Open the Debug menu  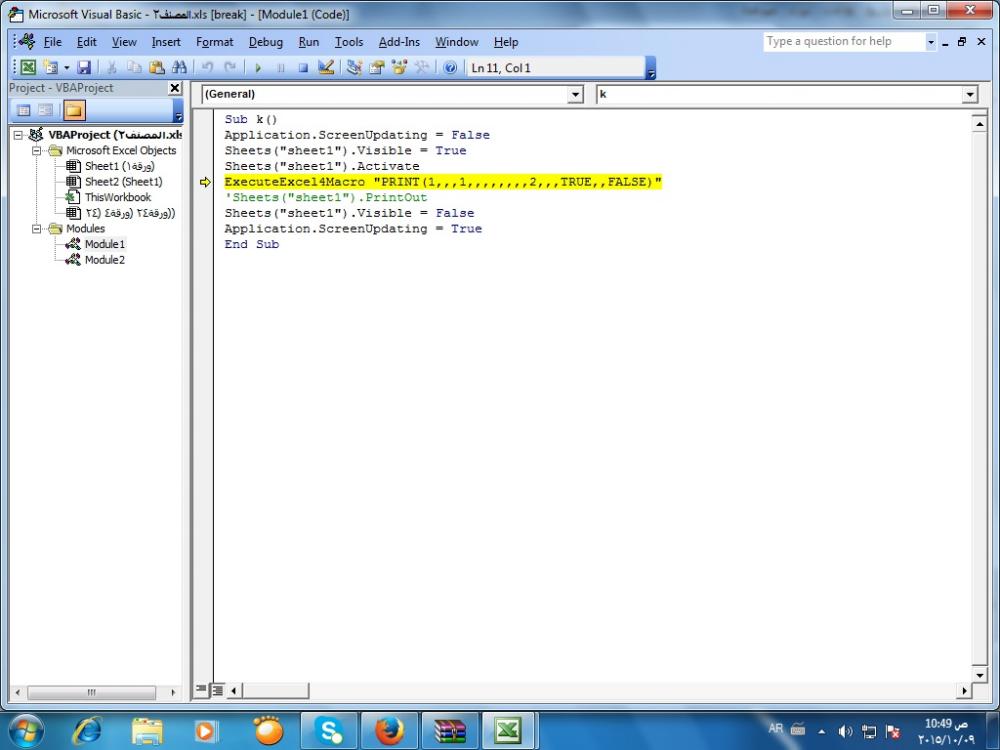266,42
